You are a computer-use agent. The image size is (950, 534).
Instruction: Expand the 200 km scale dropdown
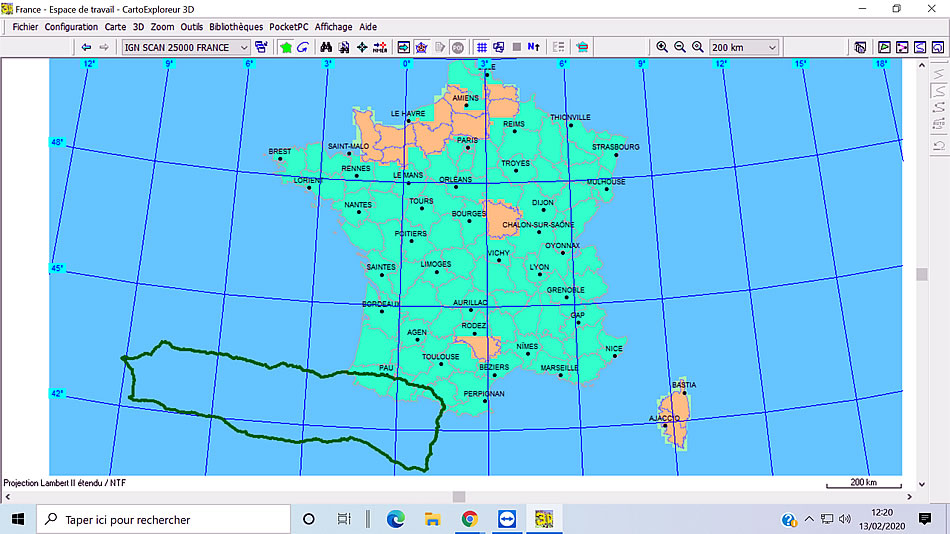(772, 47)
